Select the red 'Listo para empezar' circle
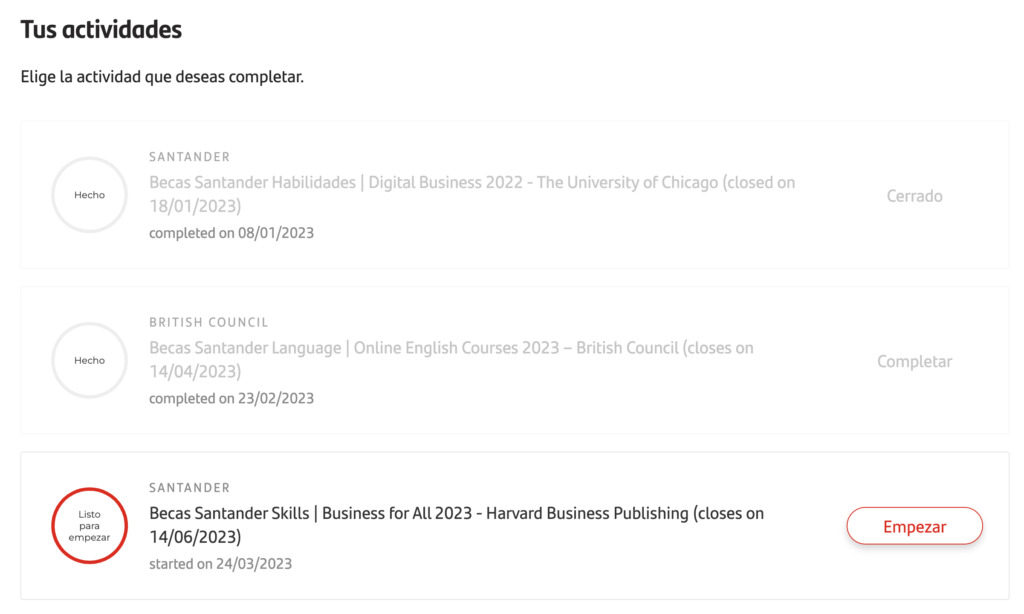 coord(89,526)
